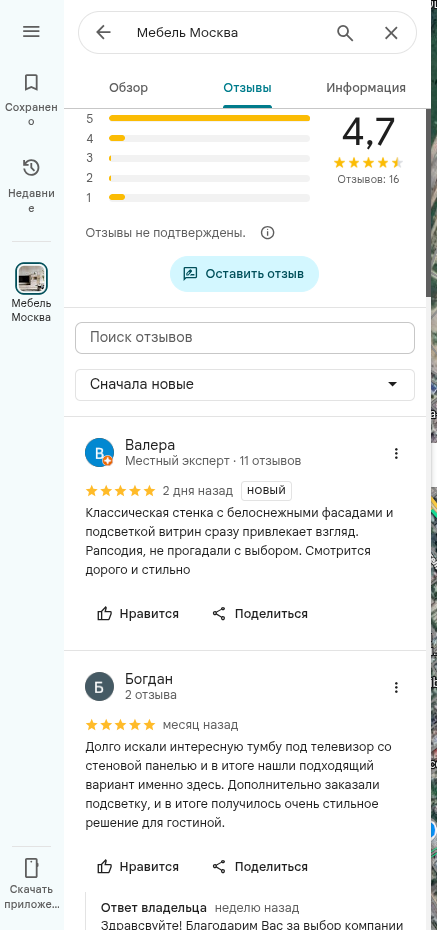
Task: Open Богдан's profile avatar
Action: click(99, 687)
